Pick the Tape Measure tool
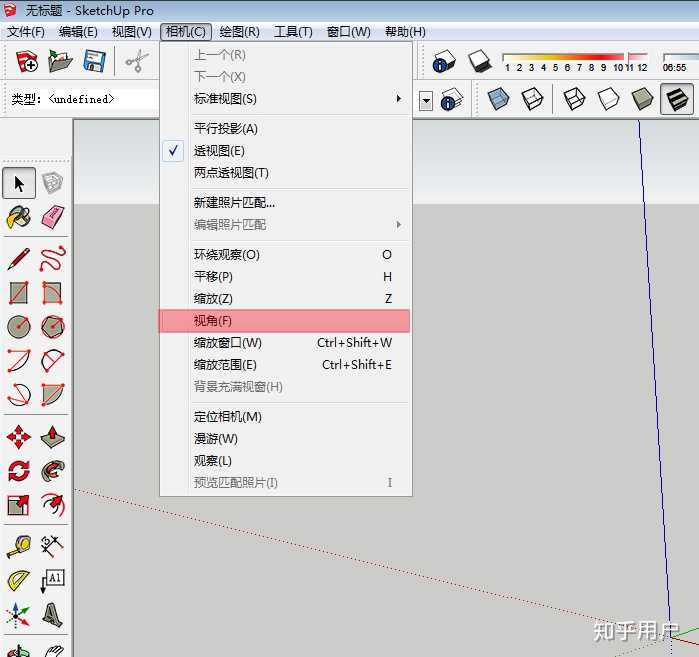This screenshot has width=699, height=657. pos(19,547)
